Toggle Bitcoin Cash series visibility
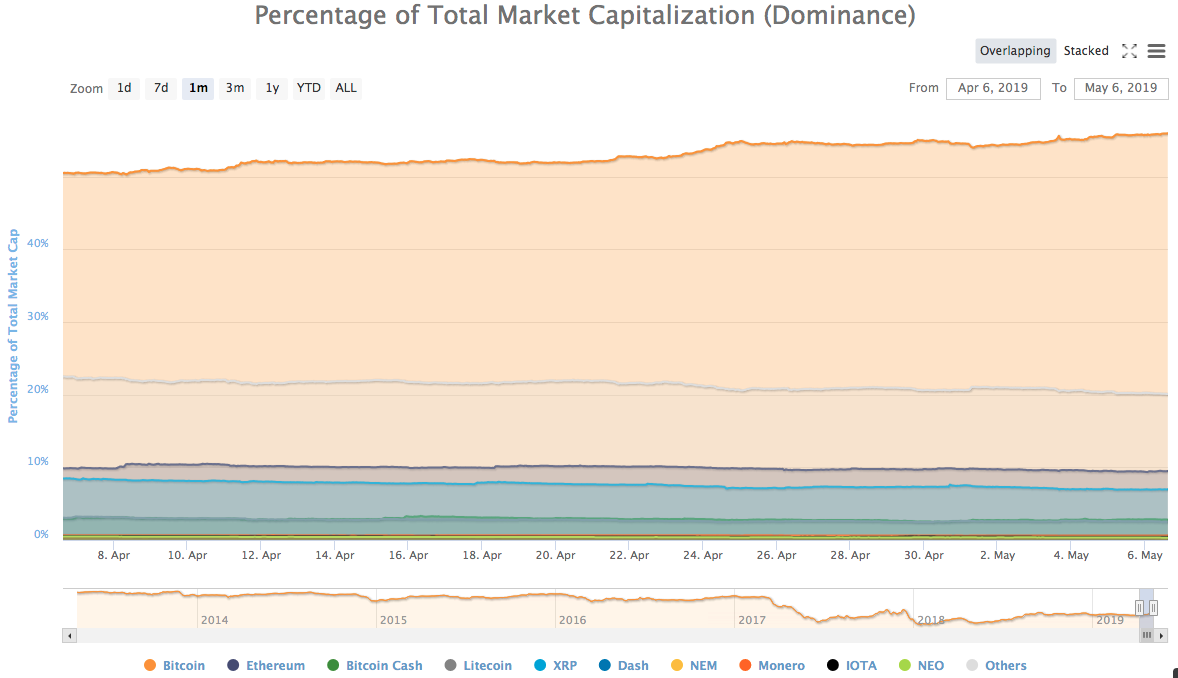The image size is (1178, 678). 384,666
